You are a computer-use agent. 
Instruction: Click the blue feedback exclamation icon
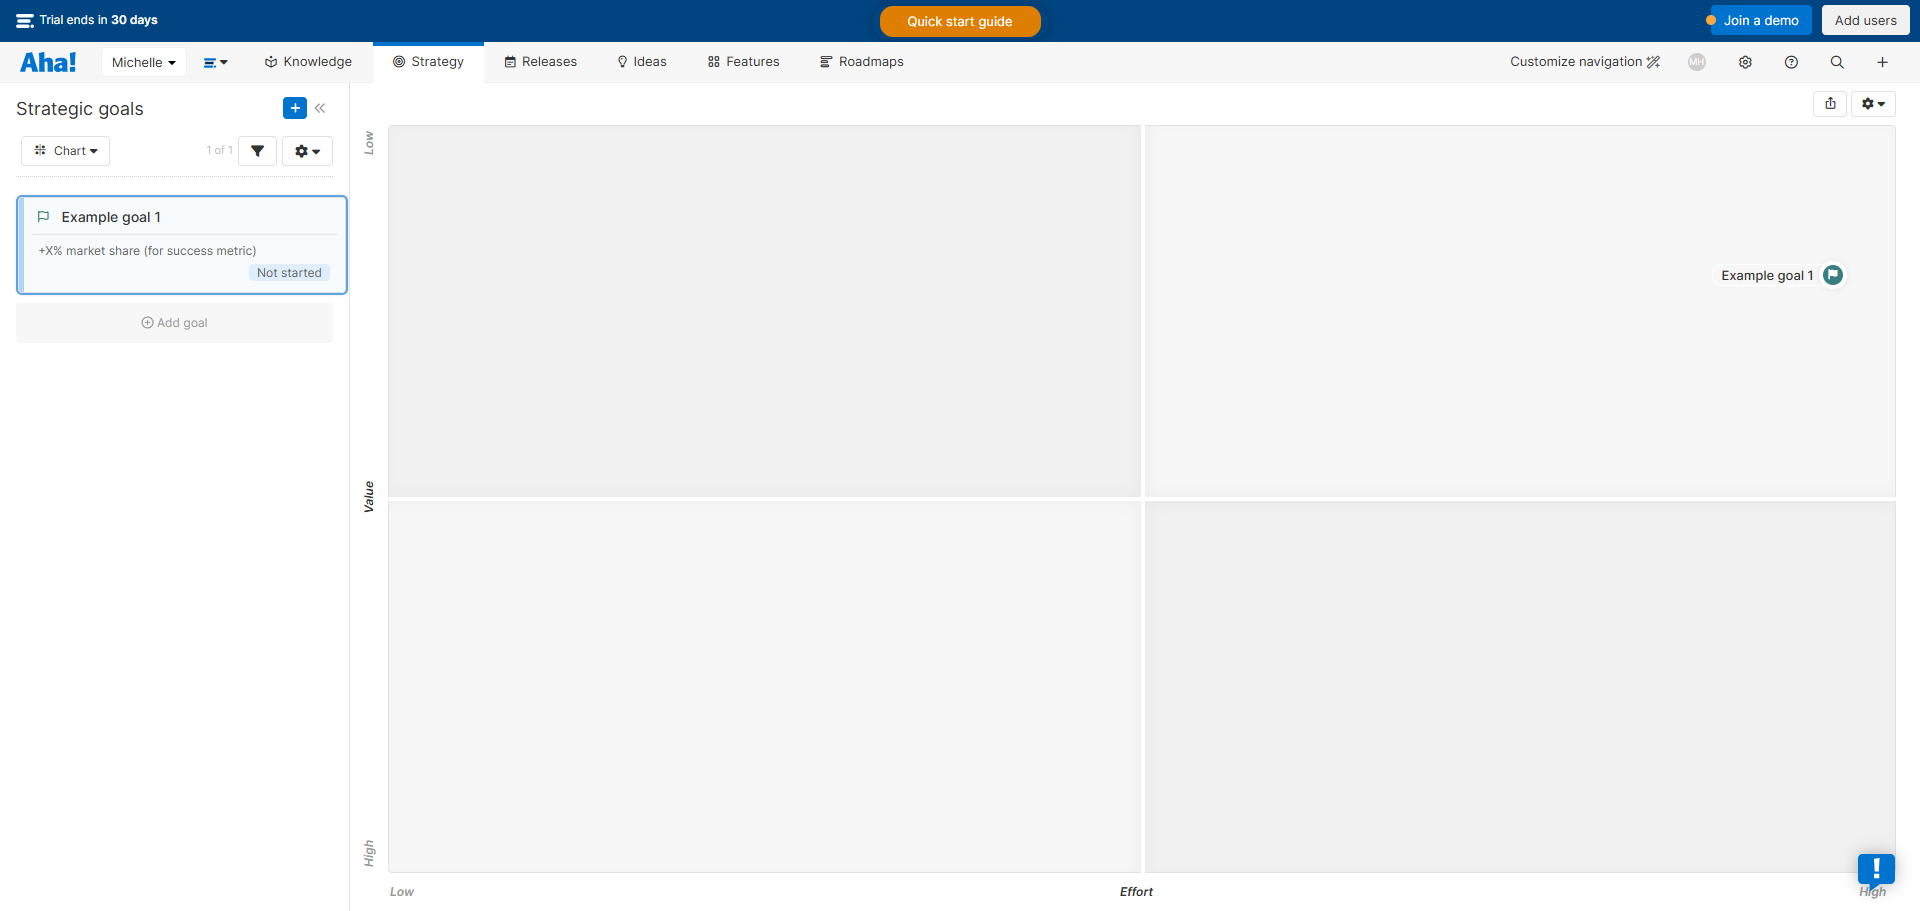[x=1876, y=868]
